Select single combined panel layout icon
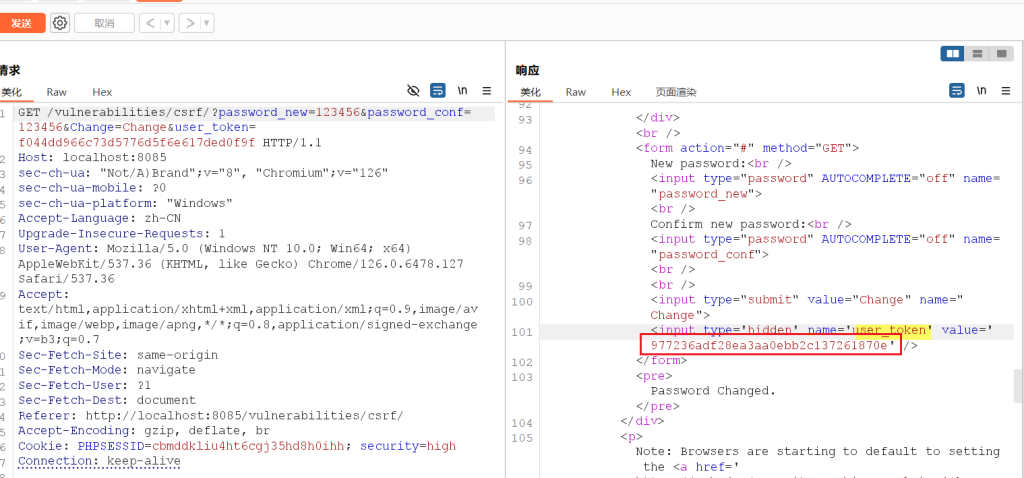Screen dimensions: 1024x478 point(1000,53)
